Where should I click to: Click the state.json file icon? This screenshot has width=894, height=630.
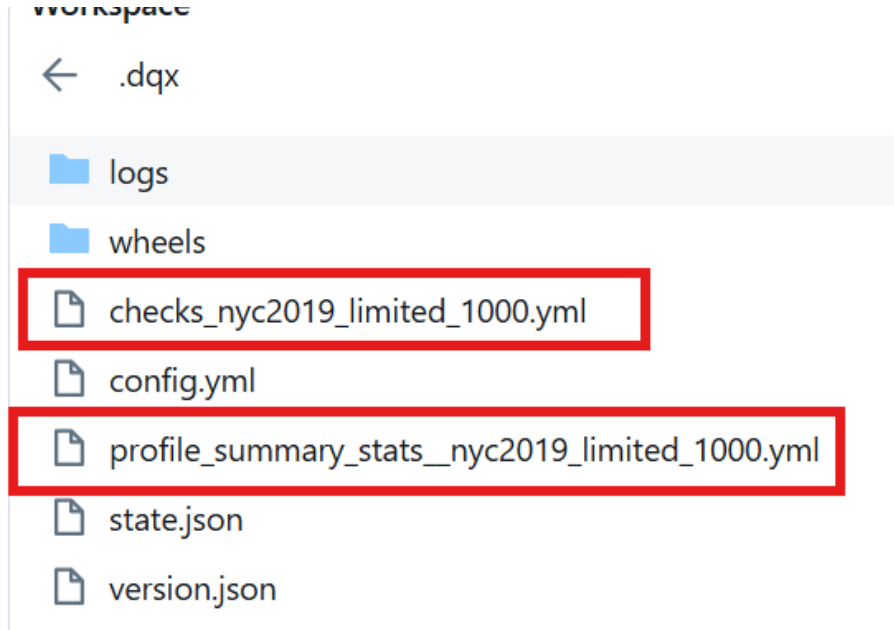click(x=69, y=517)
